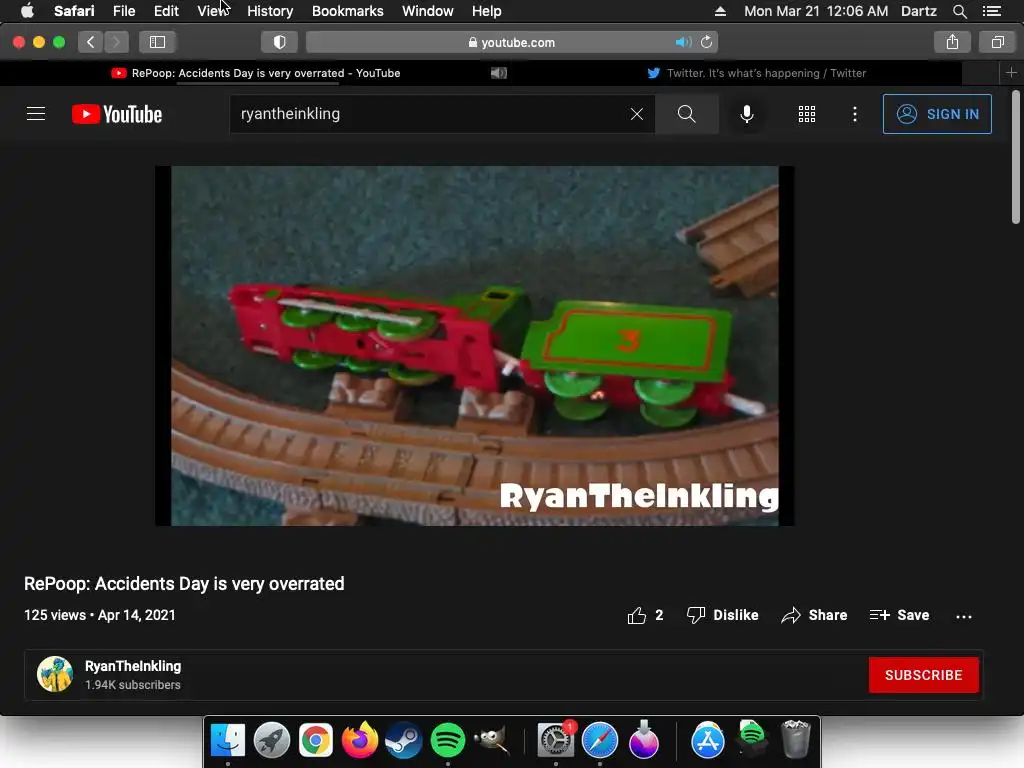This screenshot has height=768, width=1024.
Task: Open the Safari share button
Action: click(952, 42)
